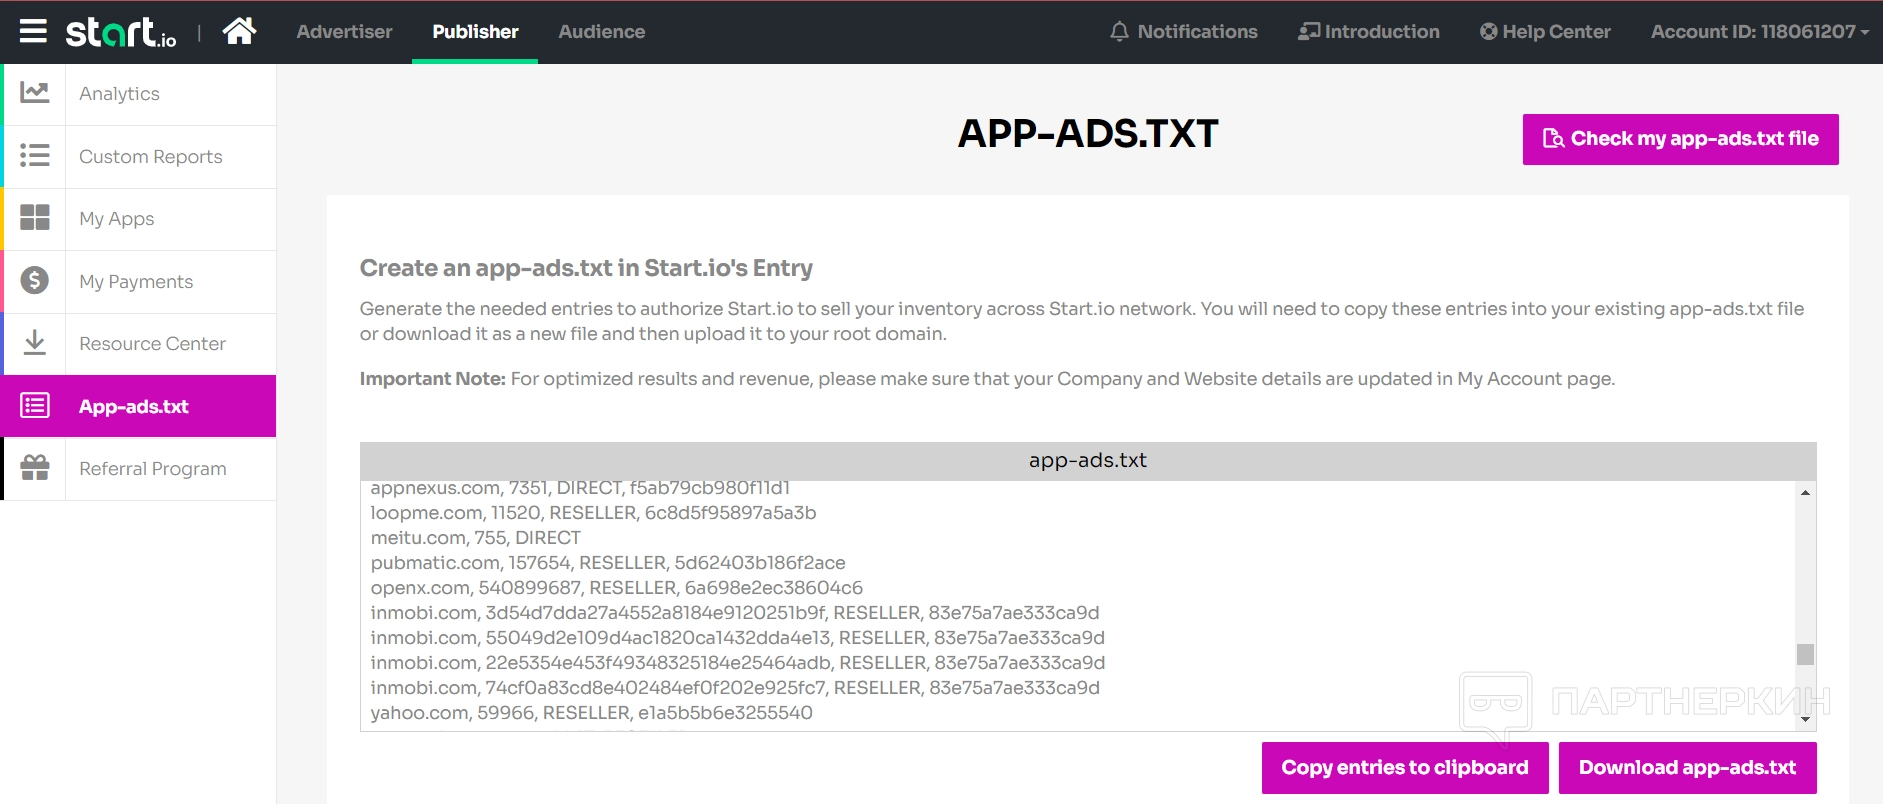Screen dimensions: 1883x804
Task: Click the Analytics chart icon
Action: 35,93
